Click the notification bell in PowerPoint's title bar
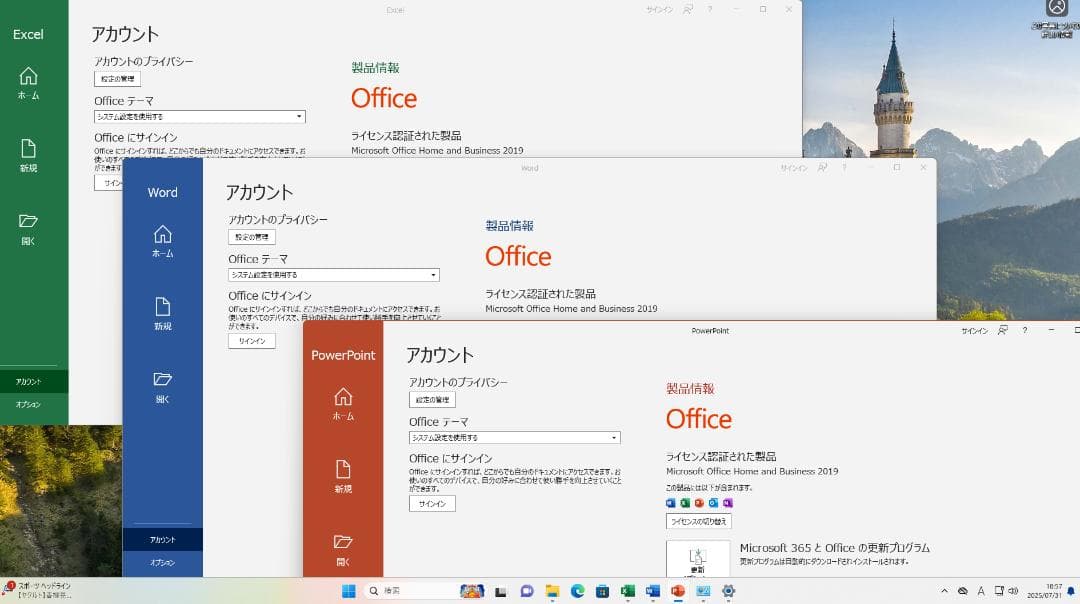Image resolution: width=1080 pixels, height=604 pixels. pos(1001,330)
